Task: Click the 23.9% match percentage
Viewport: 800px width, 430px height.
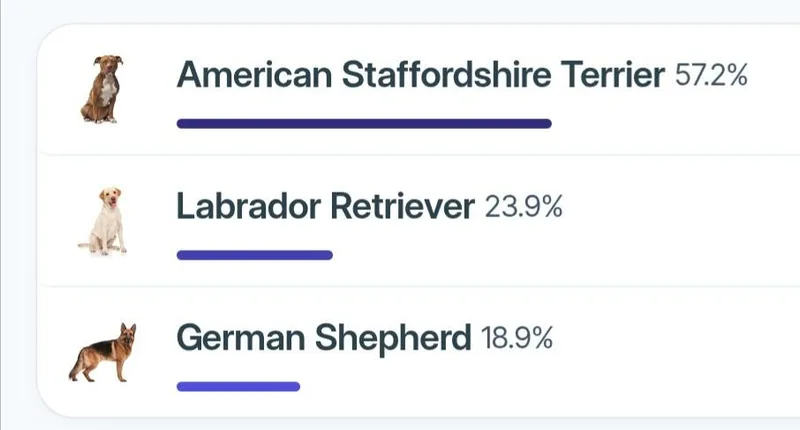Action: pos(523,207)
